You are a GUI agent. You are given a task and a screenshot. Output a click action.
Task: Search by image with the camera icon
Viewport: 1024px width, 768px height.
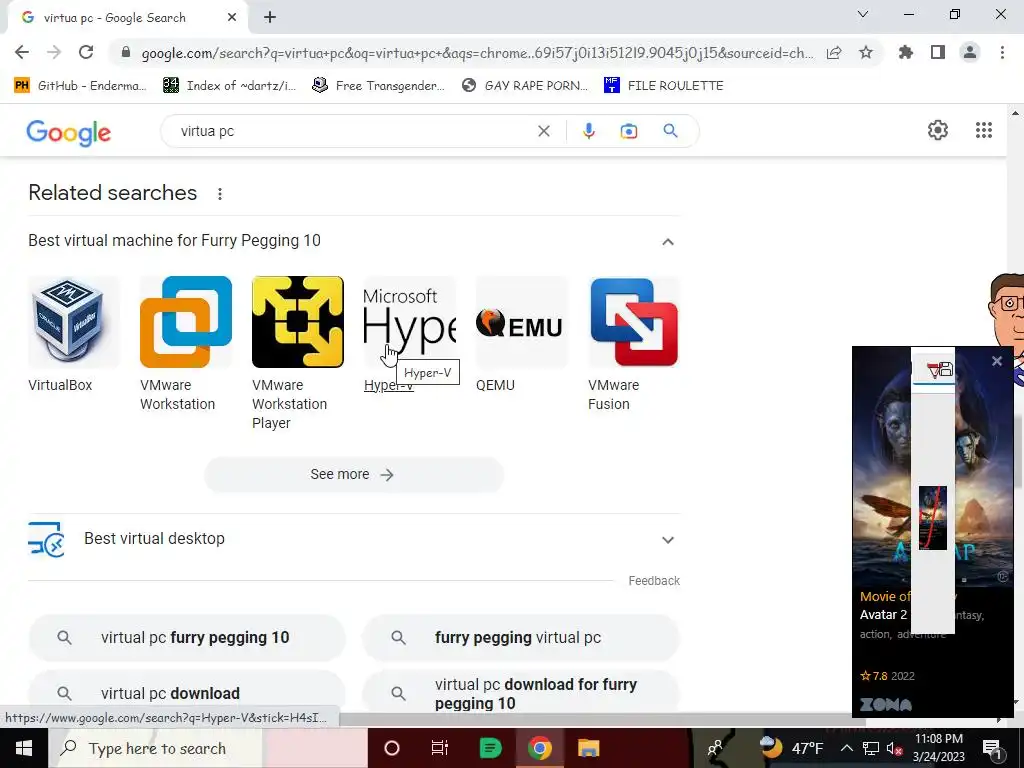[628, 131]
